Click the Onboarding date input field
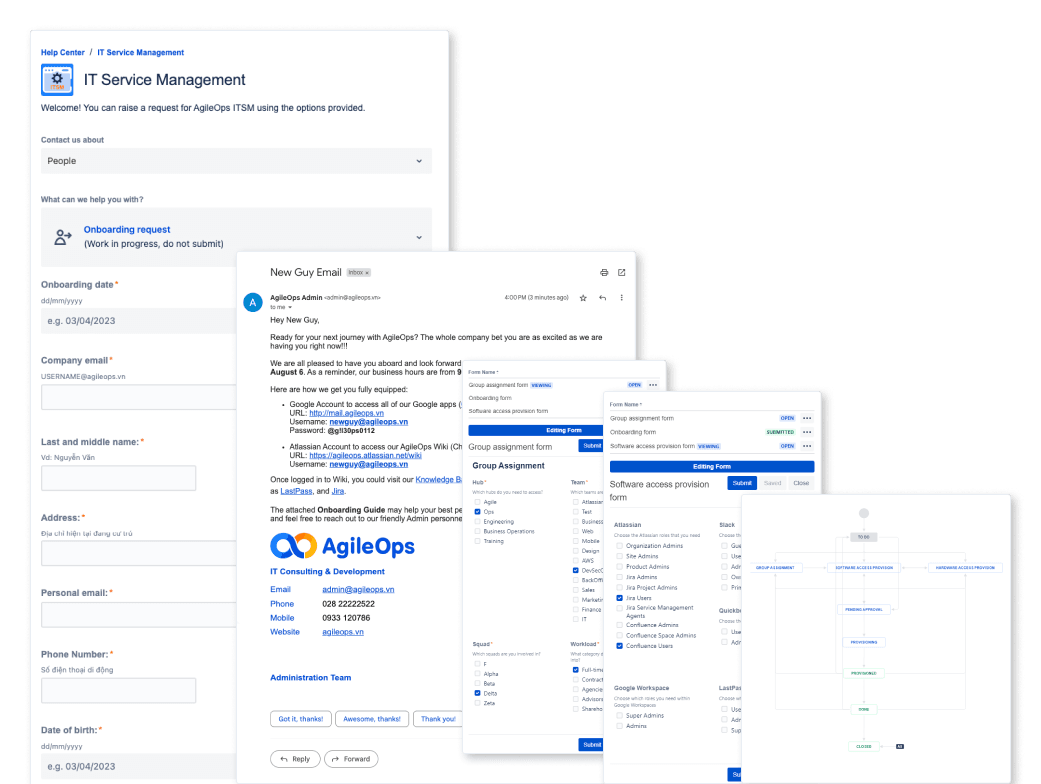 [x=139, y=321]
